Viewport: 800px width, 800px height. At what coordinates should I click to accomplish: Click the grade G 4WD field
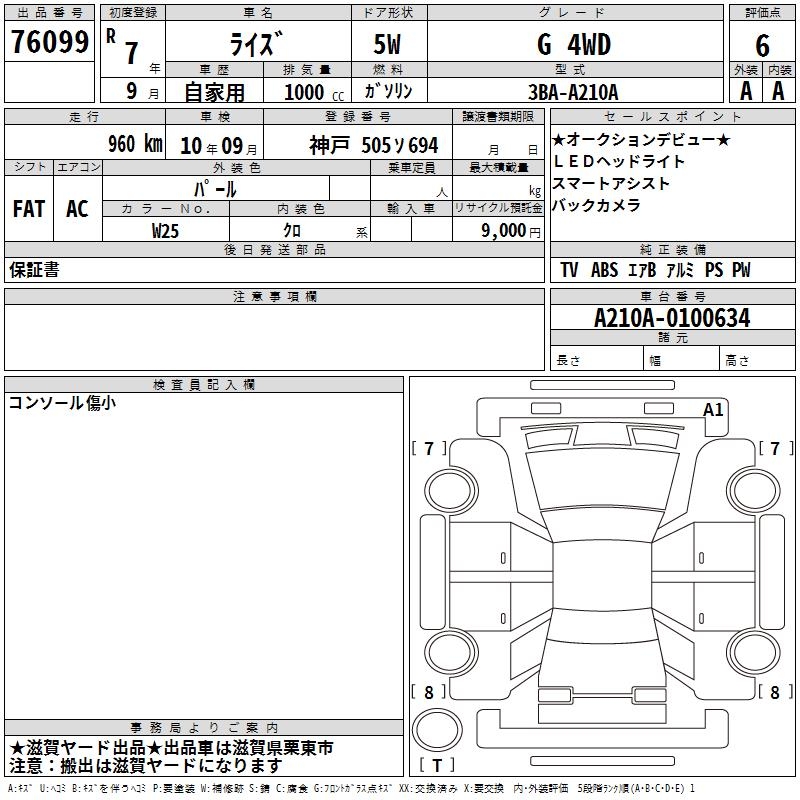(x=573, y=44)
